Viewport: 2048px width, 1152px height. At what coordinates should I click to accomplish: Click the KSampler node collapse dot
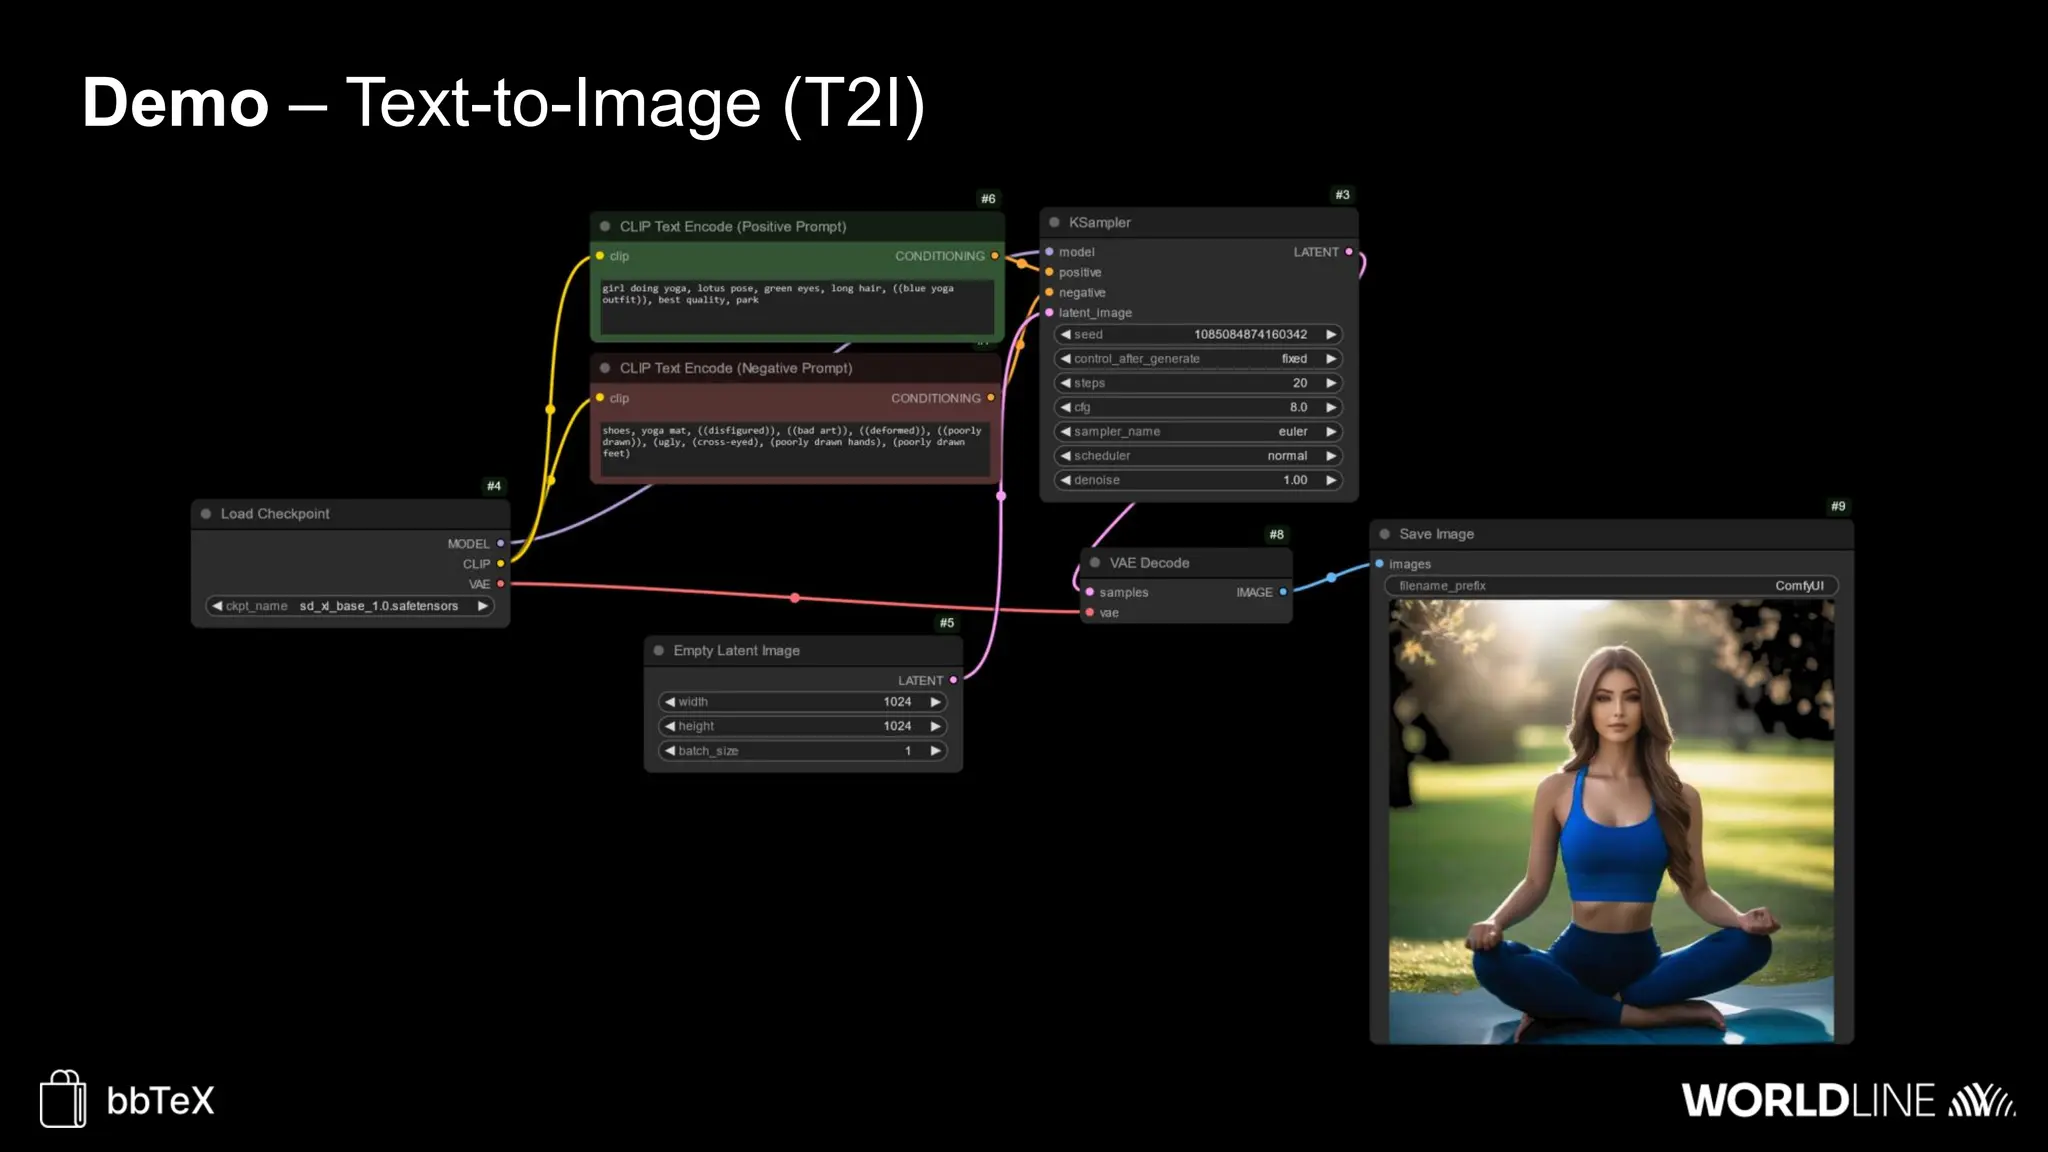coord(1054,222)
